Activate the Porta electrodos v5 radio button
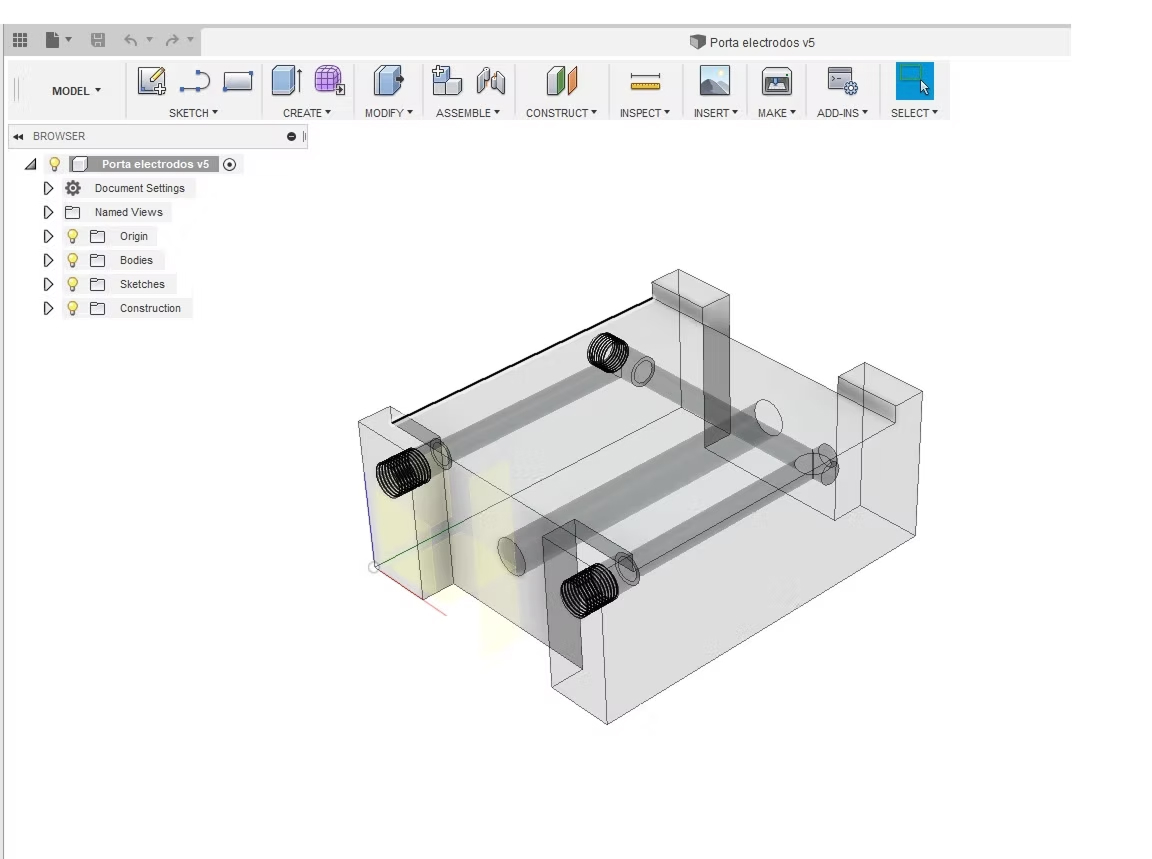Screen dimensions: 1152x859 pyautogui.click(x=230, y=164)
